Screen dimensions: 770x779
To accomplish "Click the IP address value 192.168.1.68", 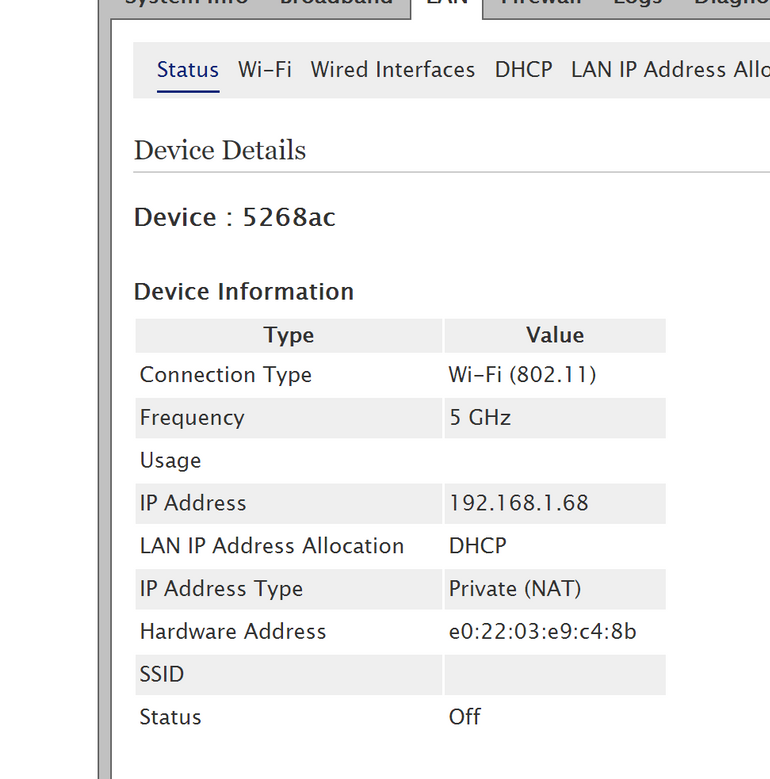I will click(518, 503).
